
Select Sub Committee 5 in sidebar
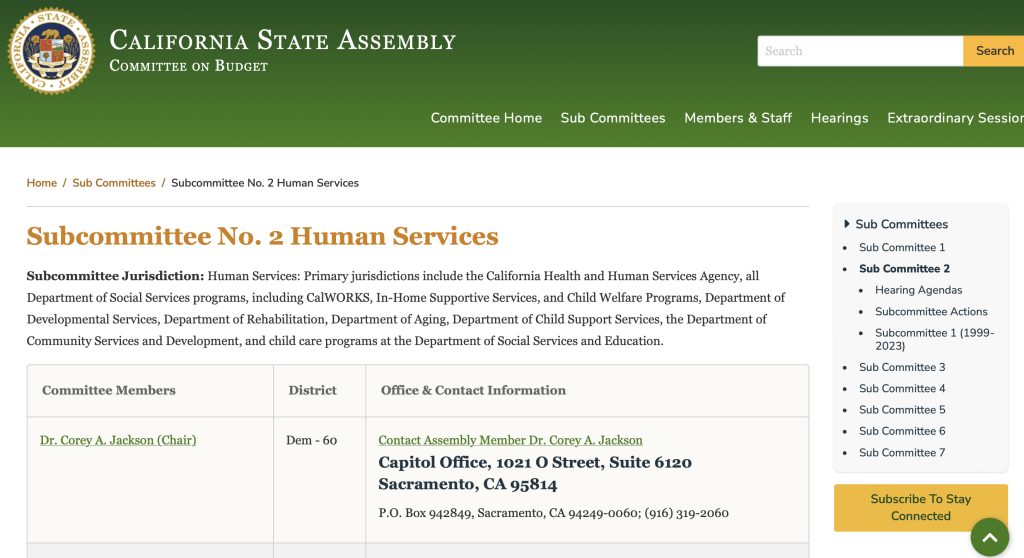(x=902, y=410)
